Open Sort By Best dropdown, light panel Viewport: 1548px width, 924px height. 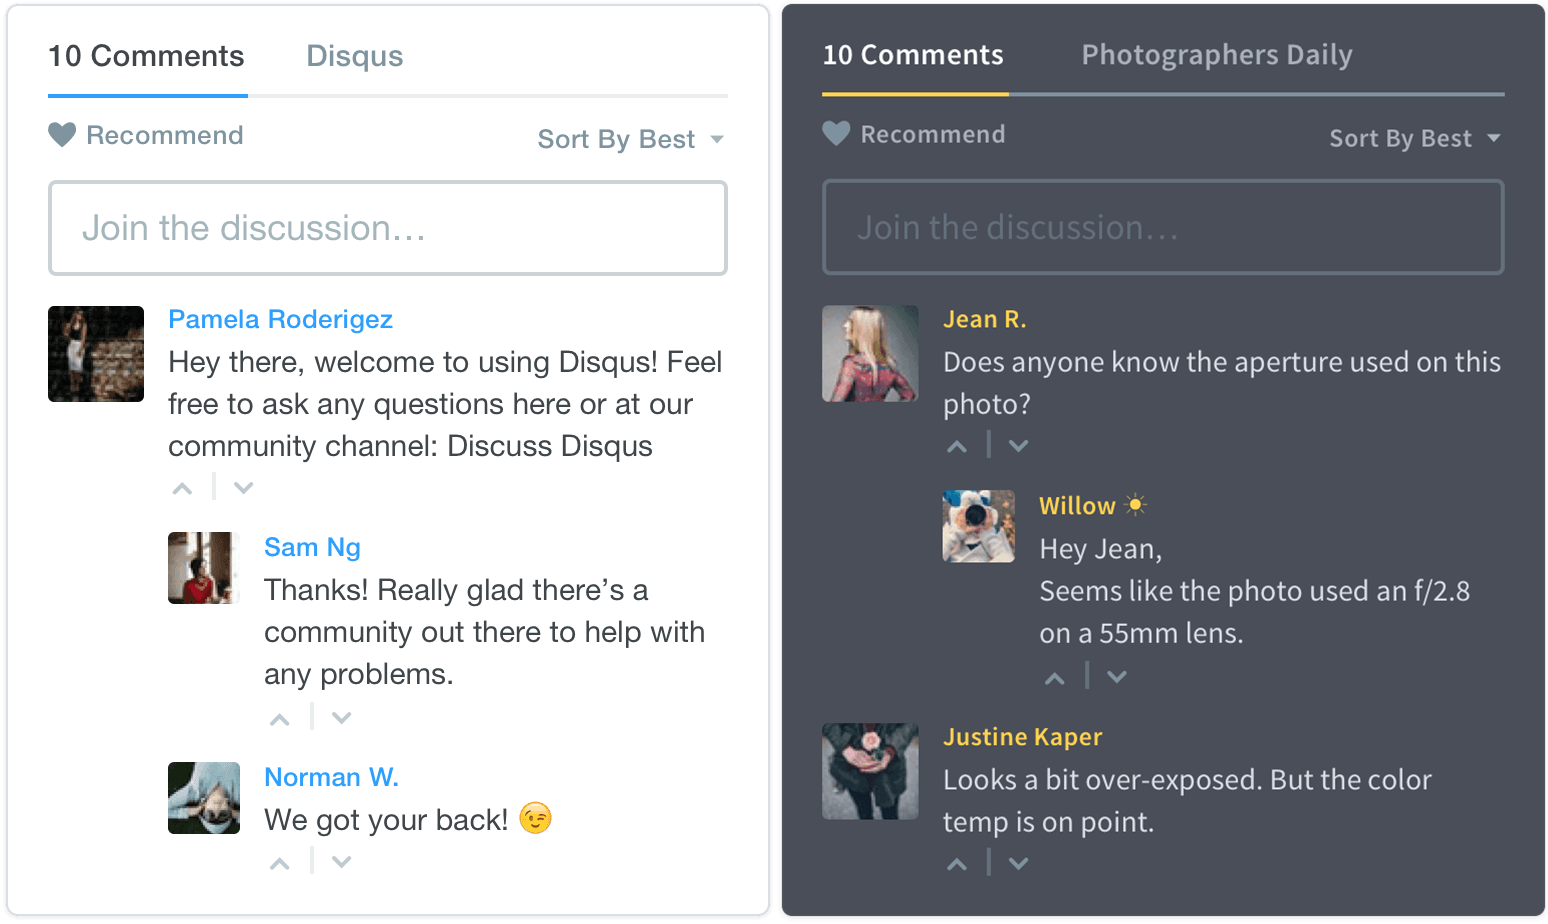[x=630, y=139]
